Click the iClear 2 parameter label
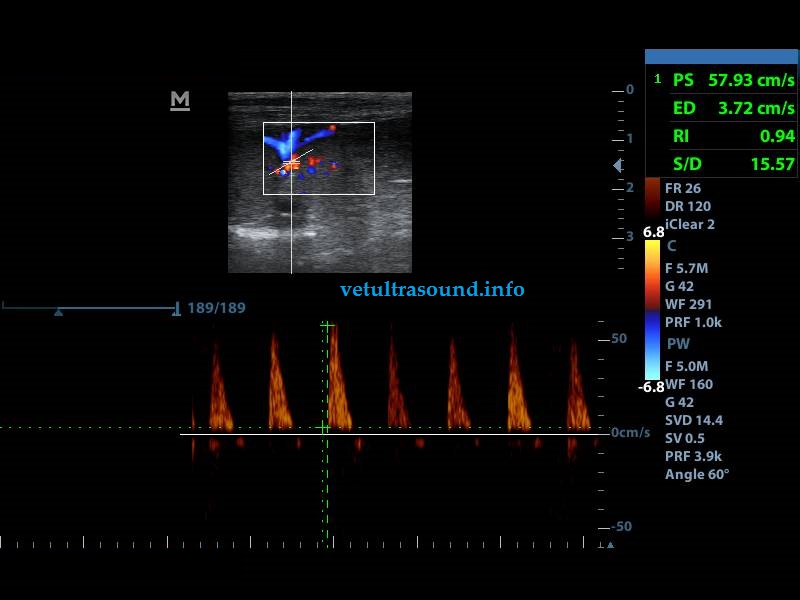 pos(690,224)
